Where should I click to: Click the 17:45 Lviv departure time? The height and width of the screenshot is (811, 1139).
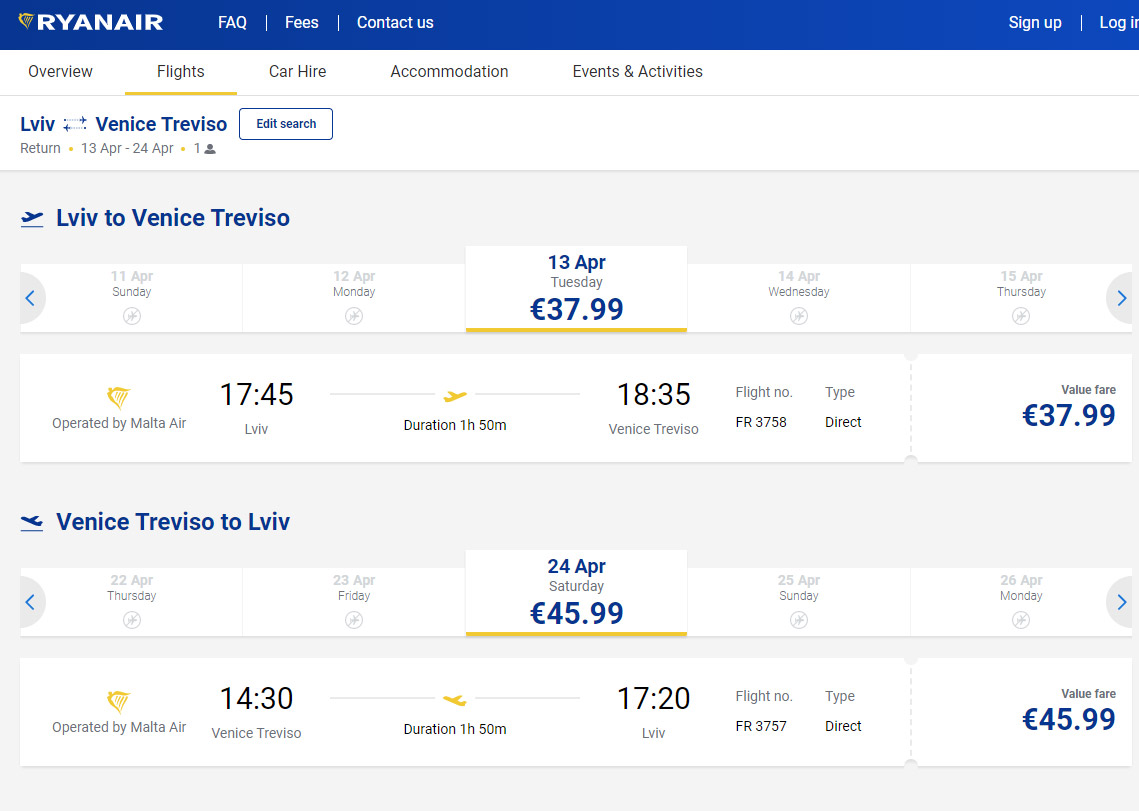[x=256, y=395]
